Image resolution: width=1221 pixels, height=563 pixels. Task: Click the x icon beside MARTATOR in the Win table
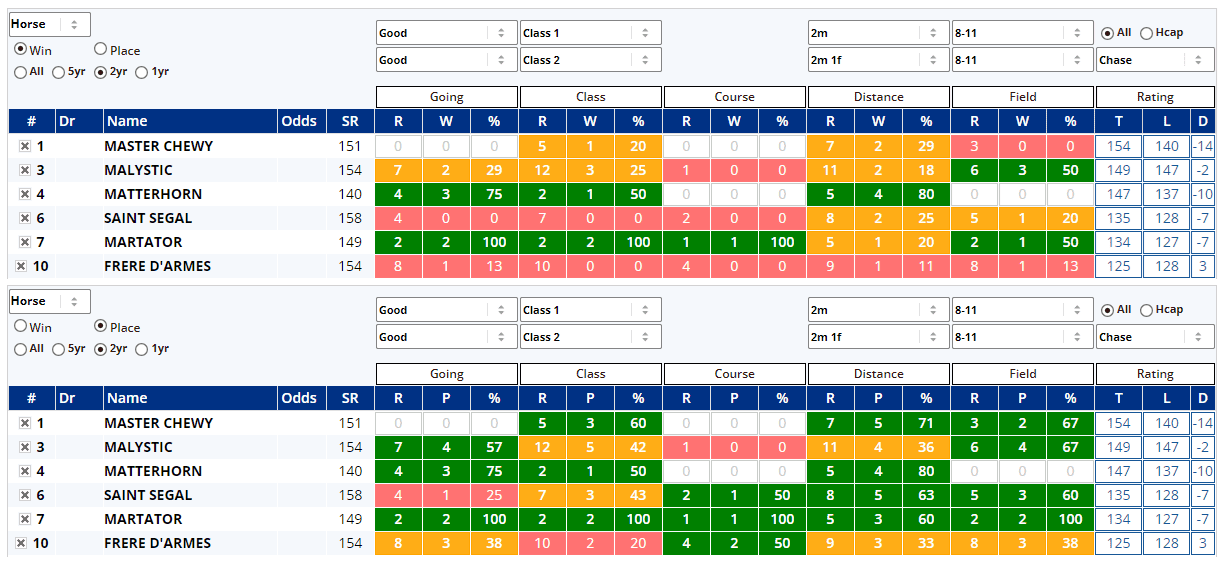(x=24, y=242)
